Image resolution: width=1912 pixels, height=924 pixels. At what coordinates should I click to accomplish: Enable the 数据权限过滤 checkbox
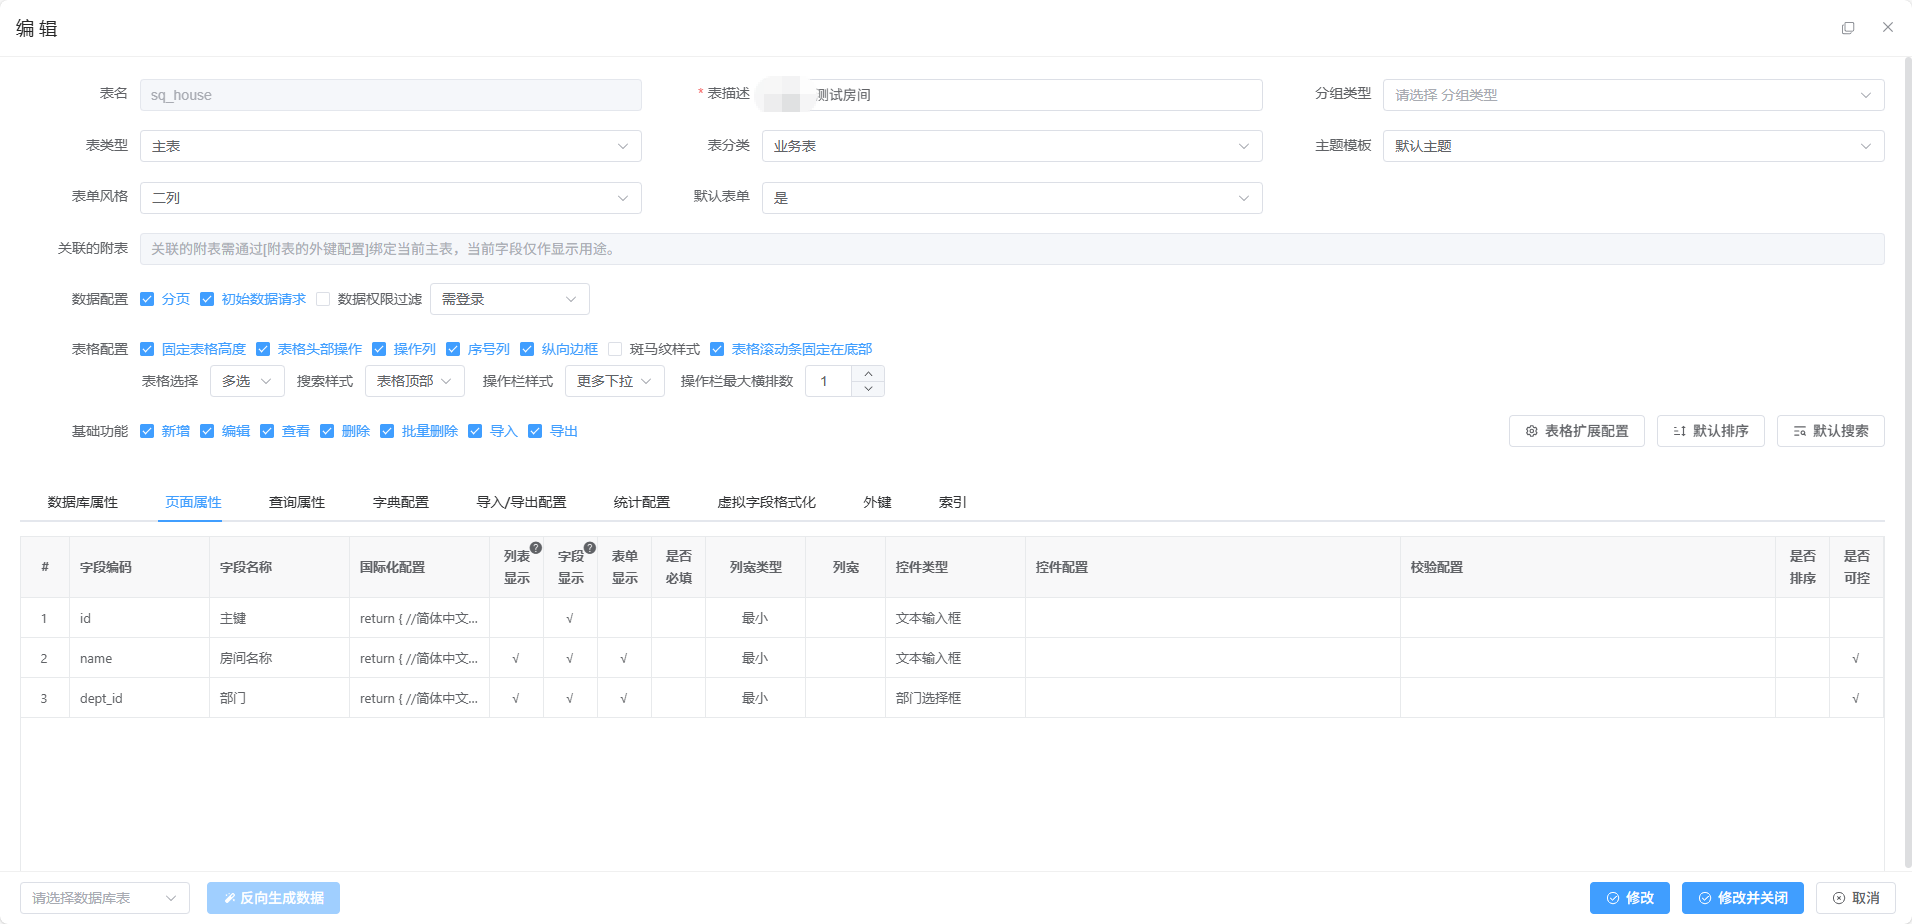(x=323, y=299)
